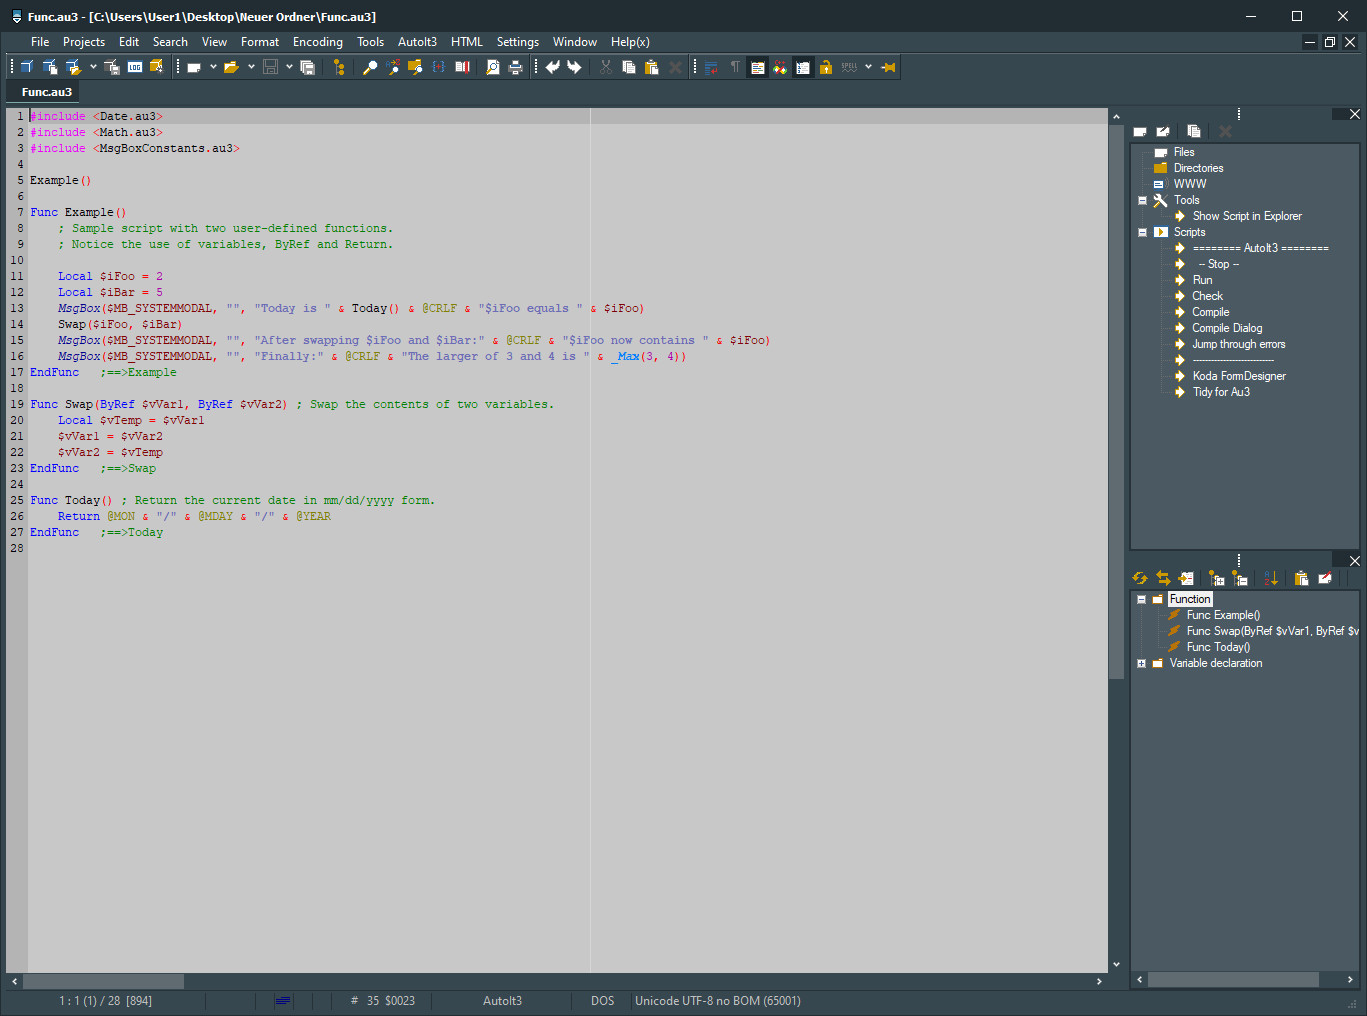Click the editor's horizontal scrollbar thumb
The image size is (1367, 1016).
(103, 981)
